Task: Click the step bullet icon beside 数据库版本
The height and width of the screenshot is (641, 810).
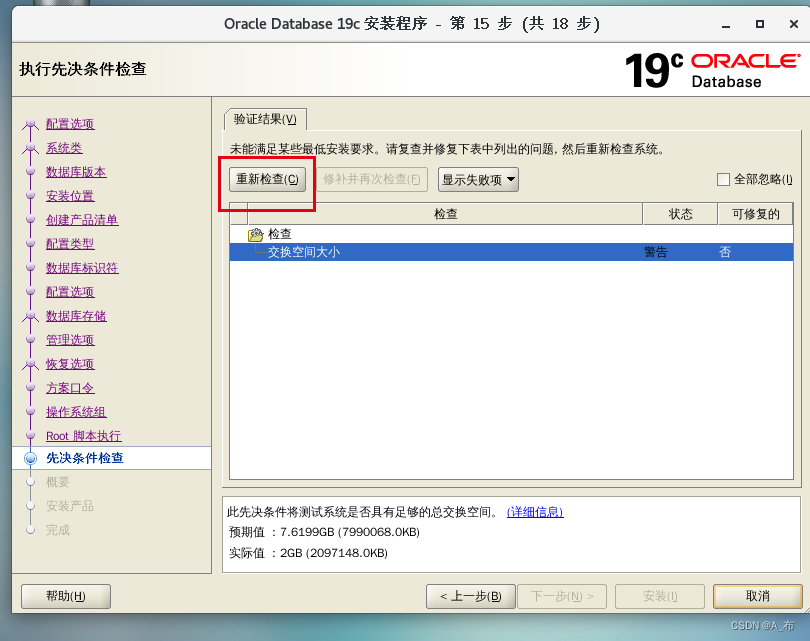Action: (x=30, y=171)
